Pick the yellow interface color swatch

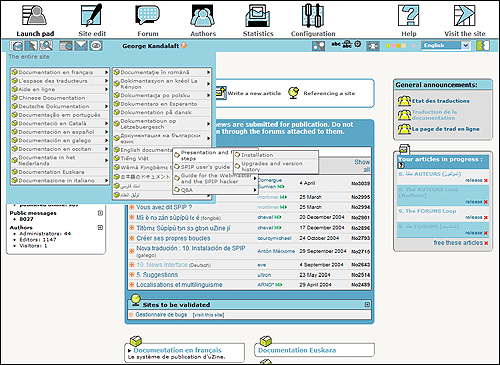(388, 45)
